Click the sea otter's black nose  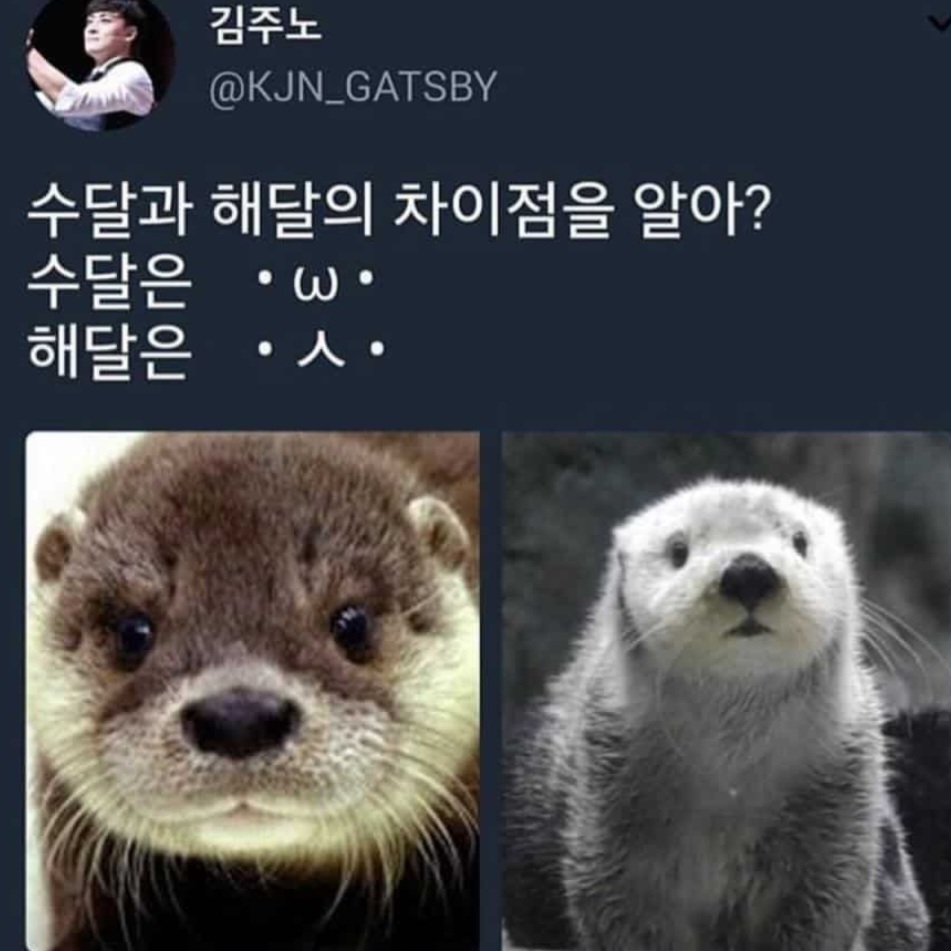click(x=750, y=580)
